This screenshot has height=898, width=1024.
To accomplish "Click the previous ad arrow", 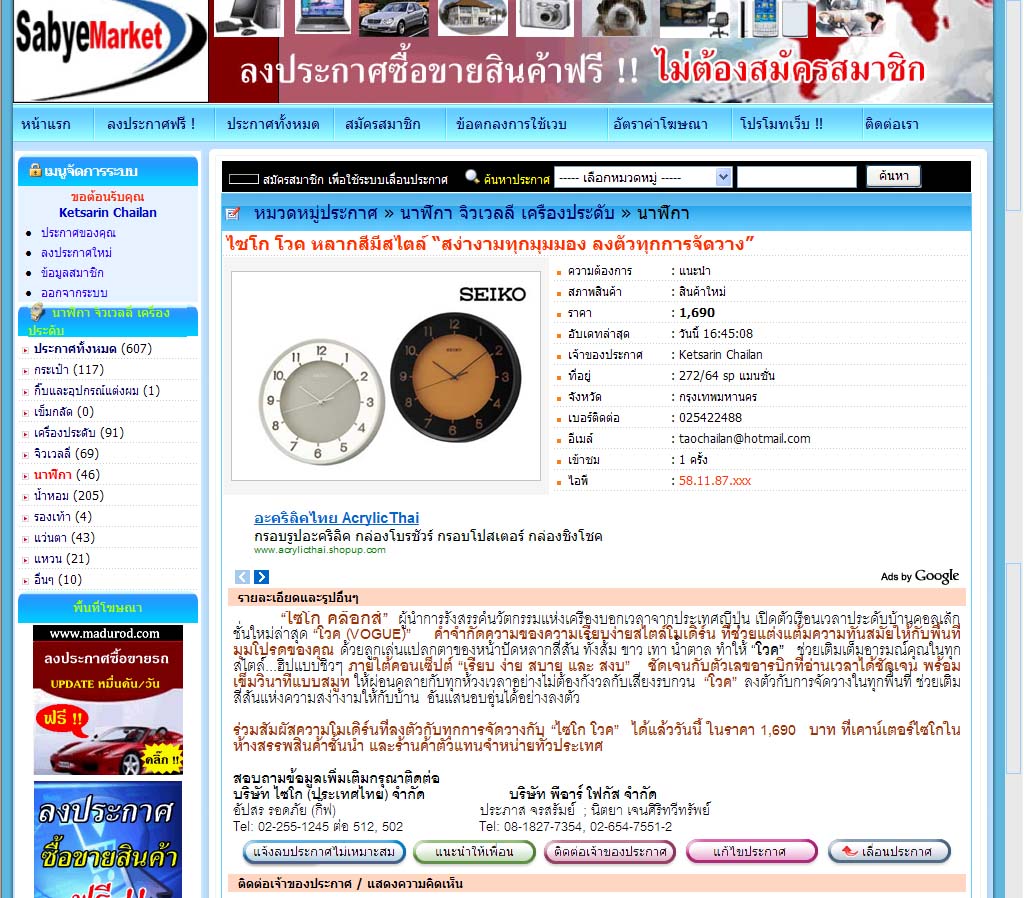I will pyautogui.click(x=242, y=577).
